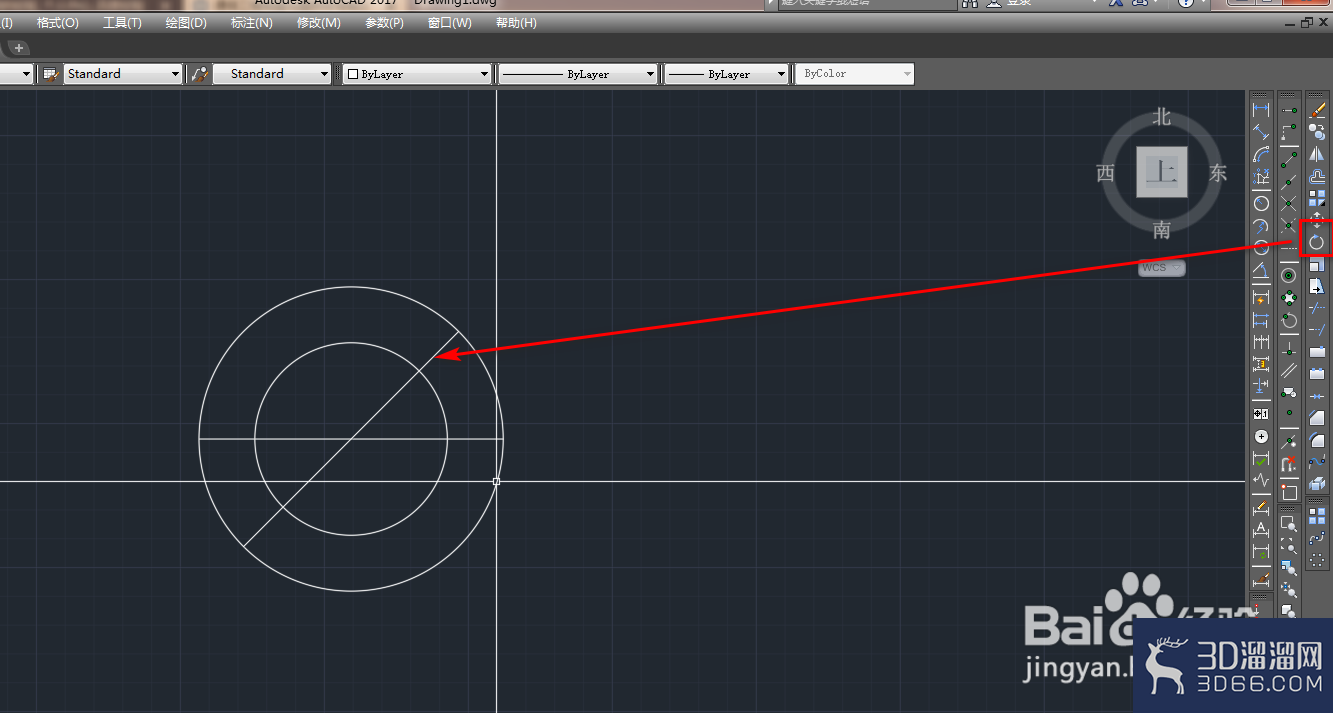Select the Rotate tool in Modify toolbar
The height and width of the screenshot is (713, 1333).
point(1316,242)
